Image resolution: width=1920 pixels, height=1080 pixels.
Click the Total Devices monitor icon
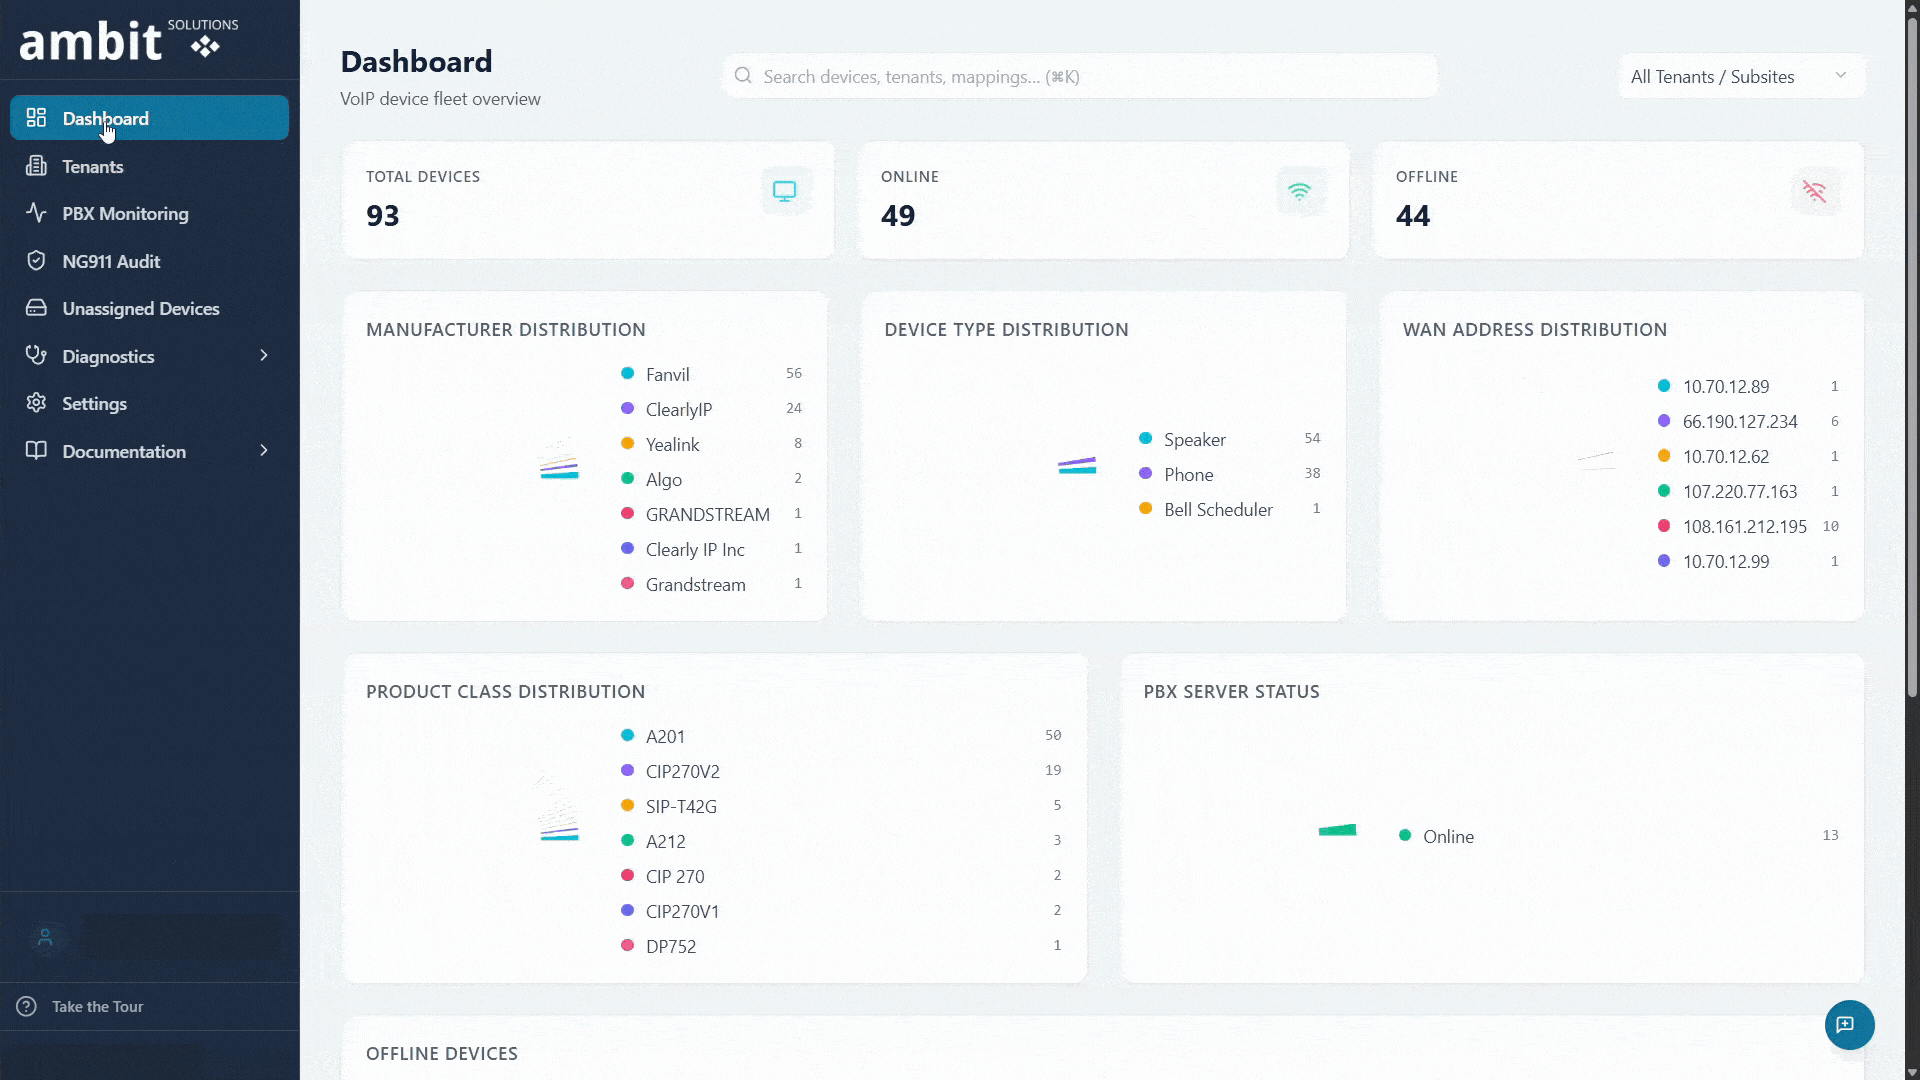tap(785, 191)
